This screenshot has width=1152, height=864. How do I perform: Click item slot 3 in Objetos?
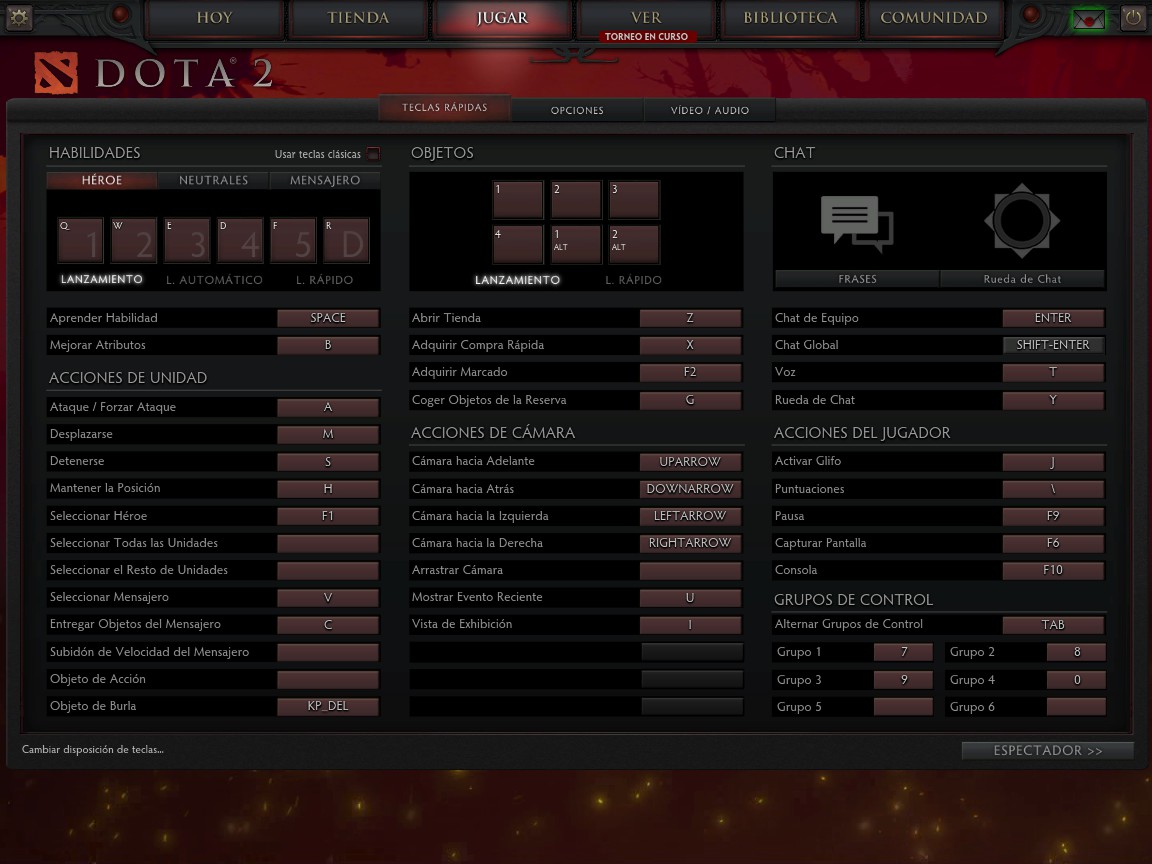click(634, 200)
